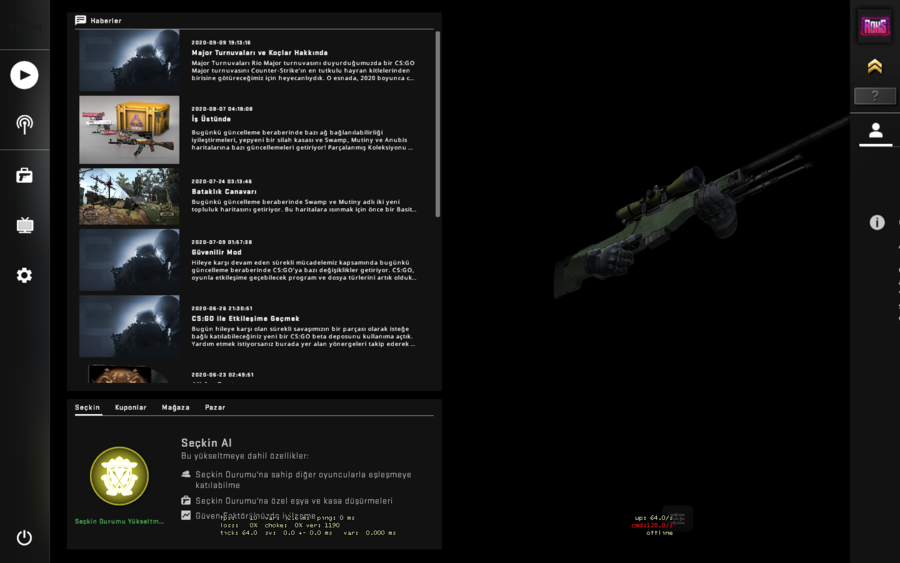The width and height of the screenshot is (900, 563).
Task: Click 'Bu yükseltmeye dahil özellikler:' text
Action: click(x=245, y=456)
